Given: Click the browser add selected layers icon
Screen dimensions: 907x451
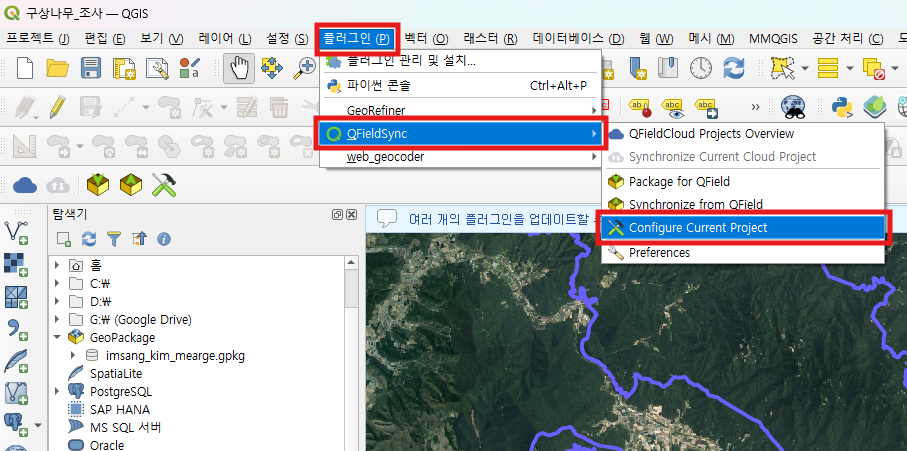Looking at the screenshot, I should [x=64, y=238].
